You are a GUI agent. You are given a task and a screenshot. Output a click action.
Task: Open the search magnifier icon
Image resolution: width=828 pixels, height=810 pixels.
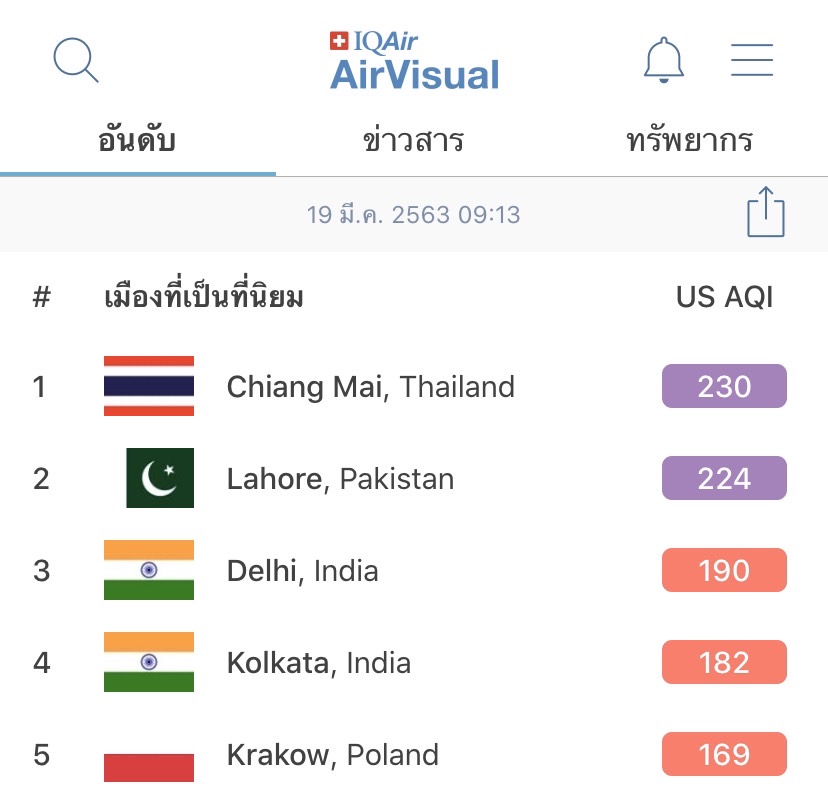(76, 60)
